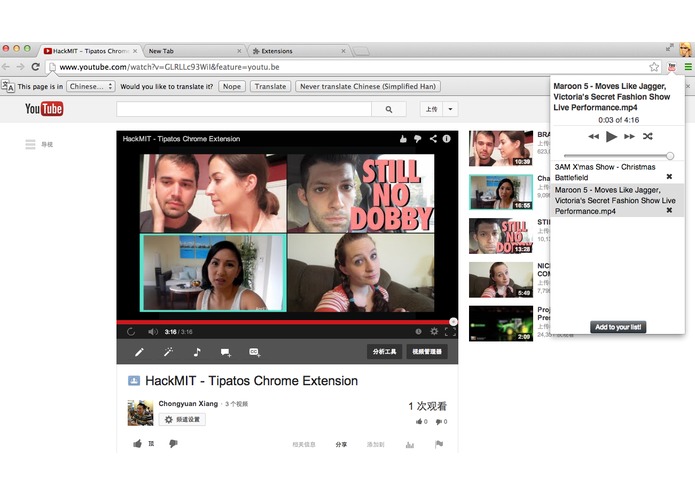Click the YouTube logo

44,109
